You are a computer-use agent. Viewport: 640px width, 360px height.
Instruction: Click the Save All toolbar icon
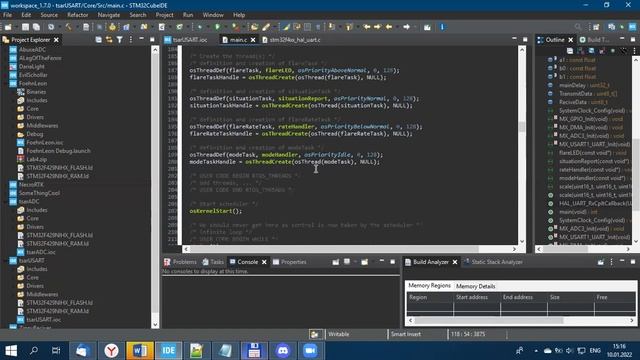[36, 27]
